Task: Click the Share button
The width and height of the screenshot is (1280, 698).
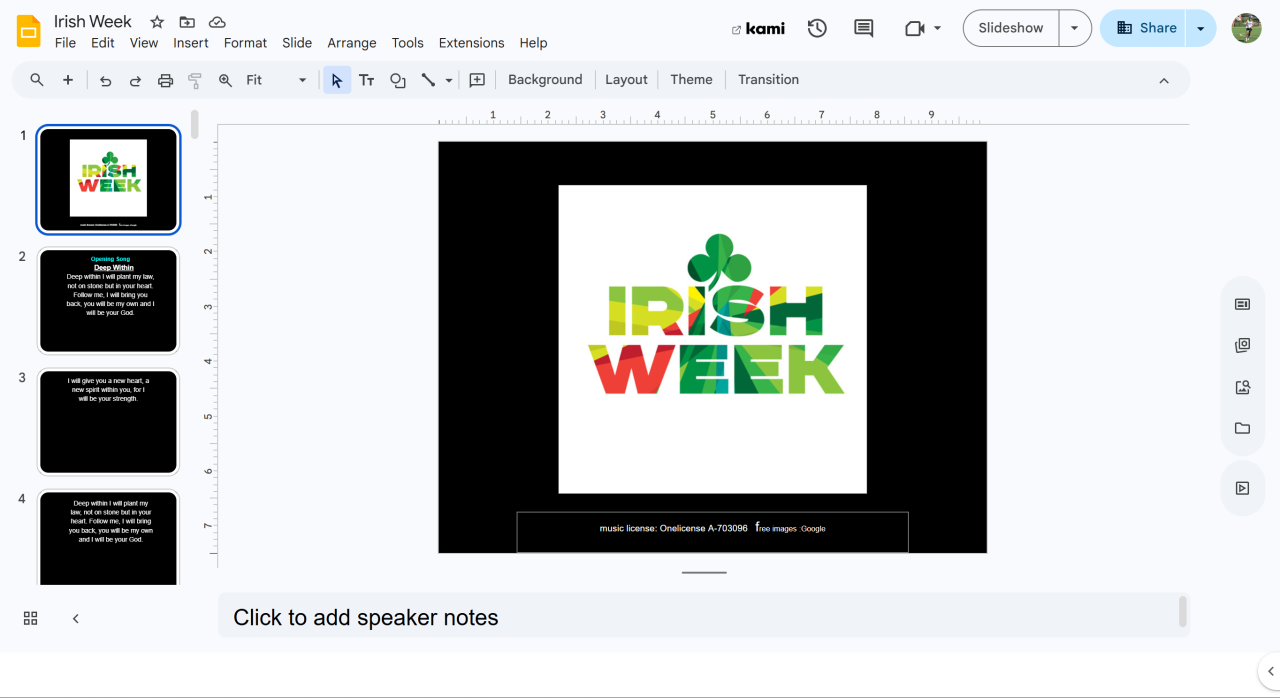Action: (x=1145, y=28)
